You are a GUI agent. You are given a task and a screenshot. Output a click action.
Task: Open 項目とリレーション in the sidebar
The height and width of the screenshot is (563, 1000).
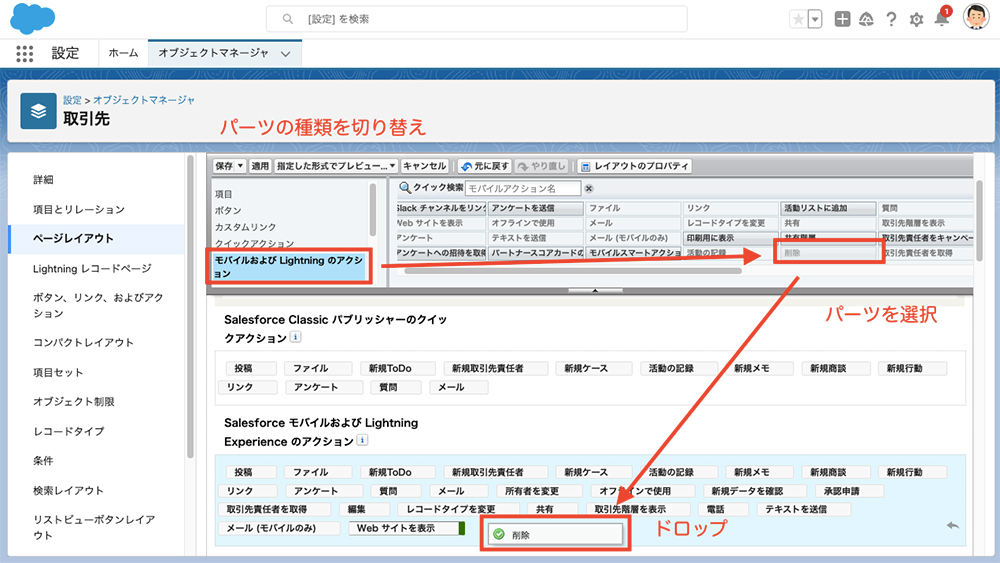pyautogui.click(x=79, y=209)
